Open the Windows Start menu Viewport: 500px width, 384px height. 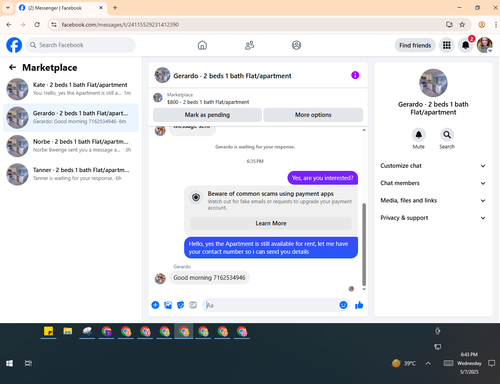click(9, 363)
